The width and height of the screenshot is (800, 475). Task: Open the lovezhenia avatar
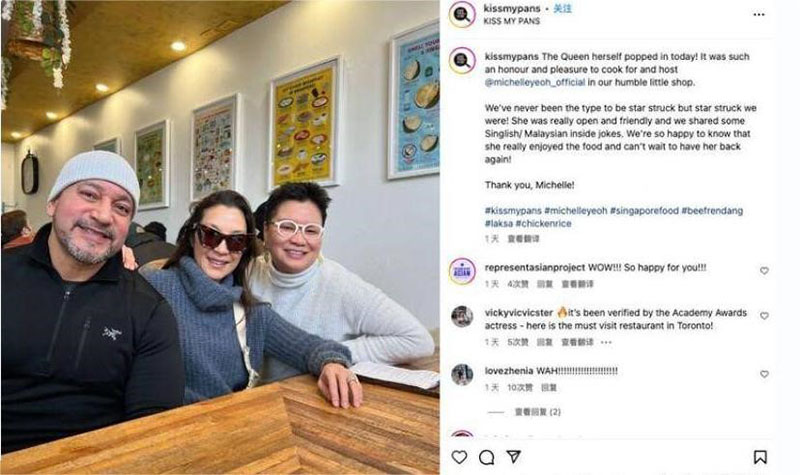pyautogui.click(x=462, y=374)
